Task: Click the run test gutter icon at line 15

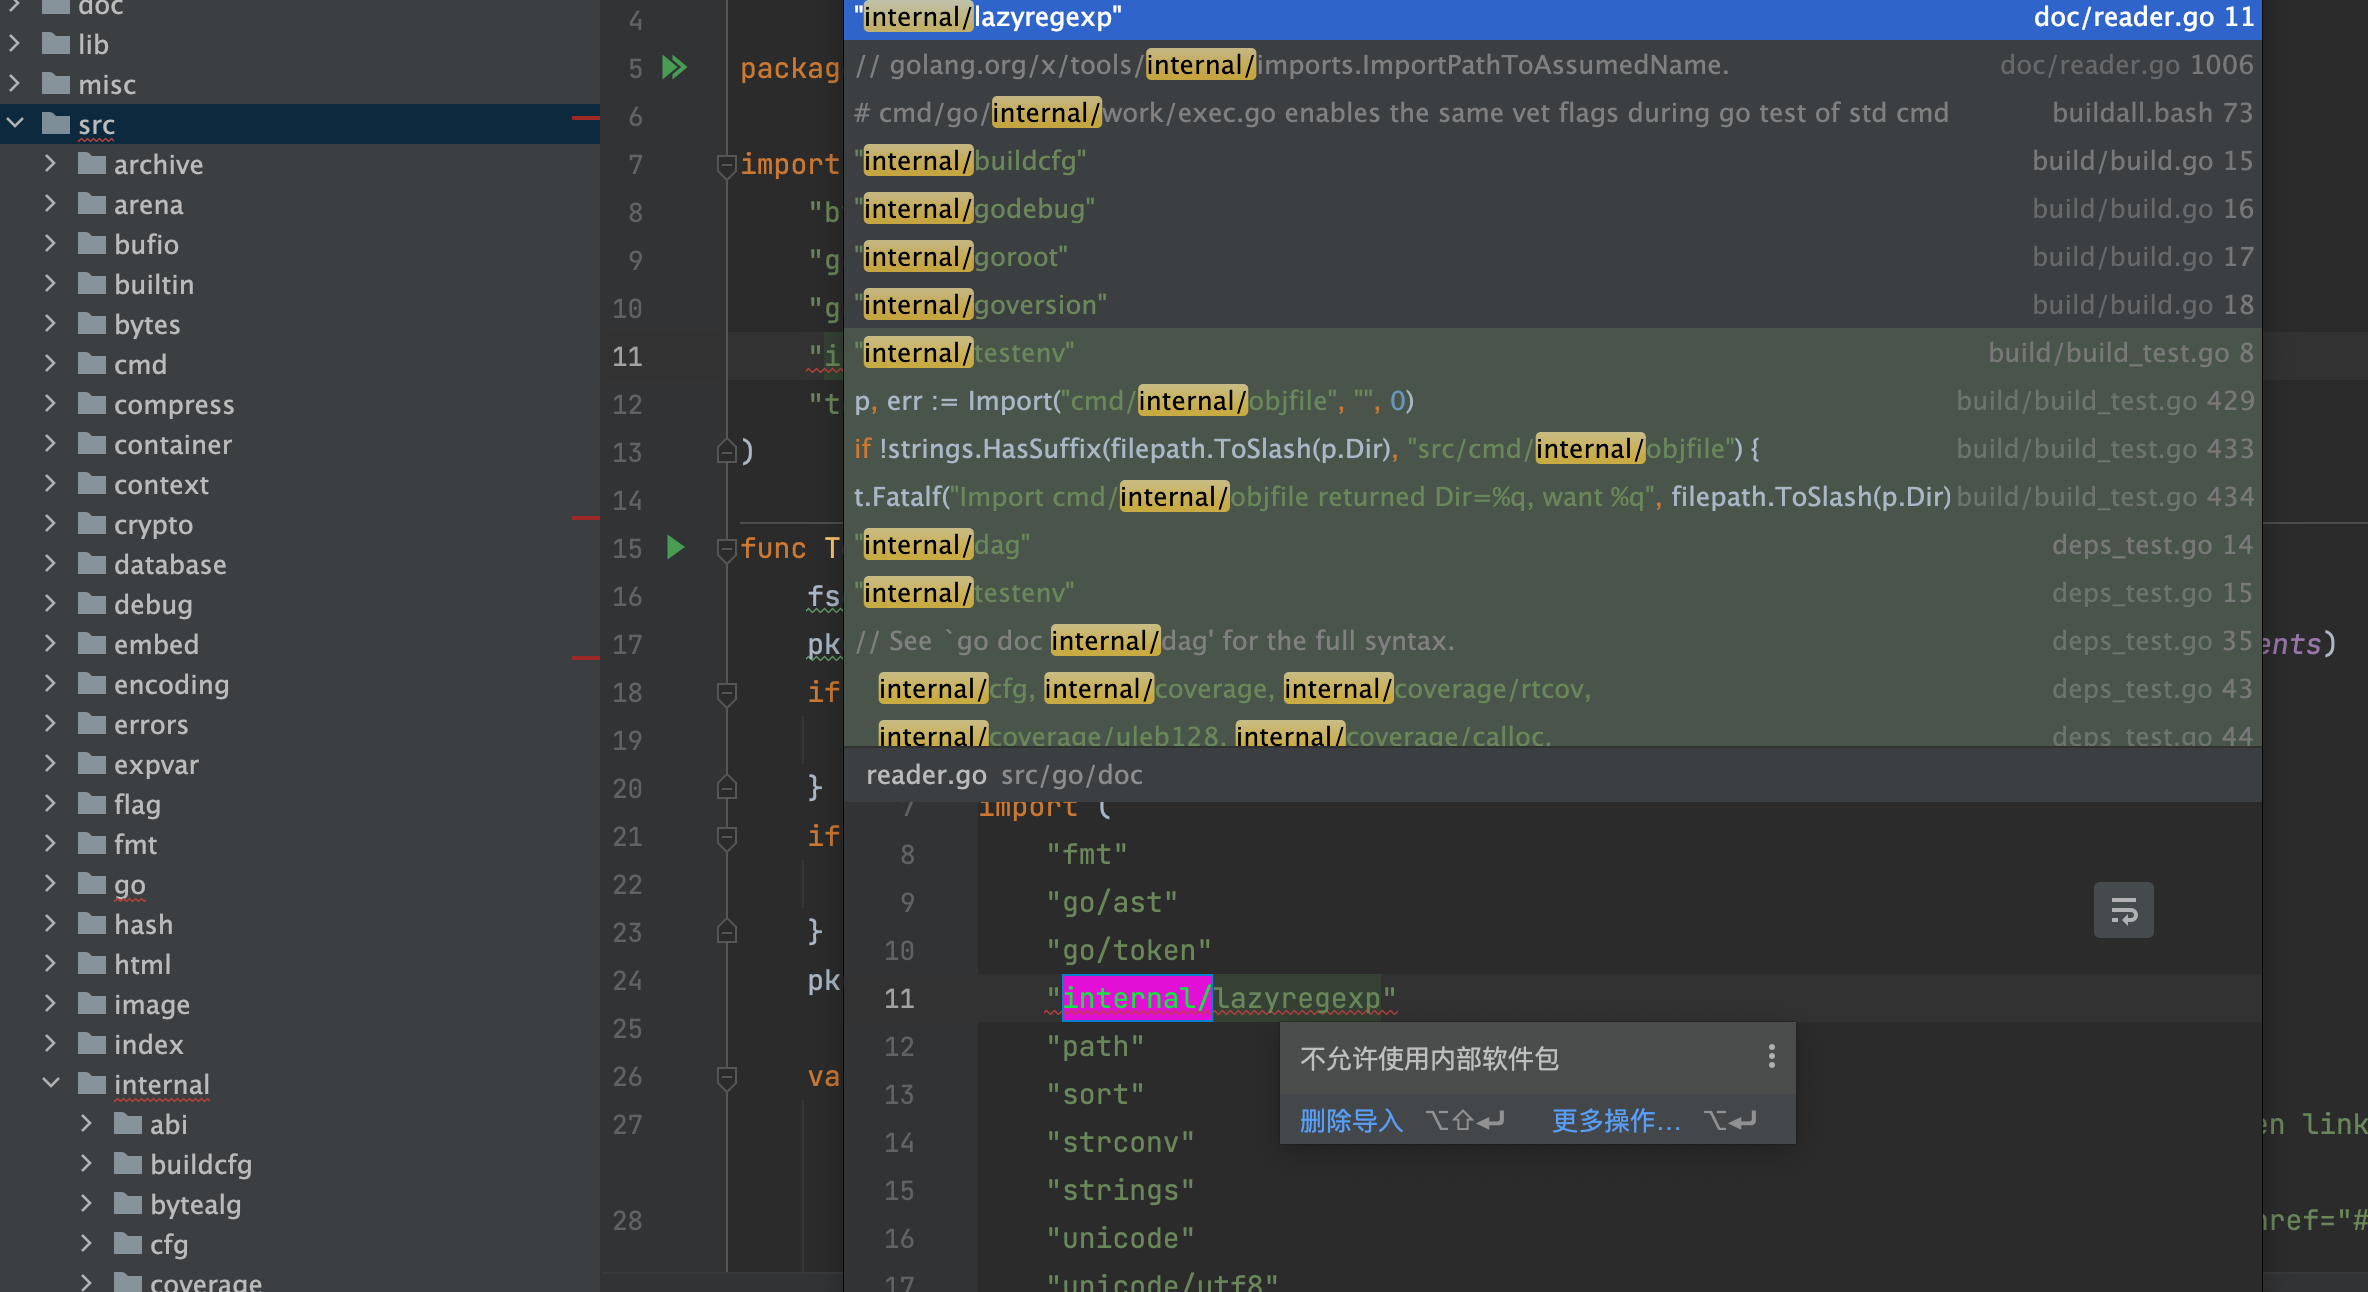Action: (x=675, y=547)
